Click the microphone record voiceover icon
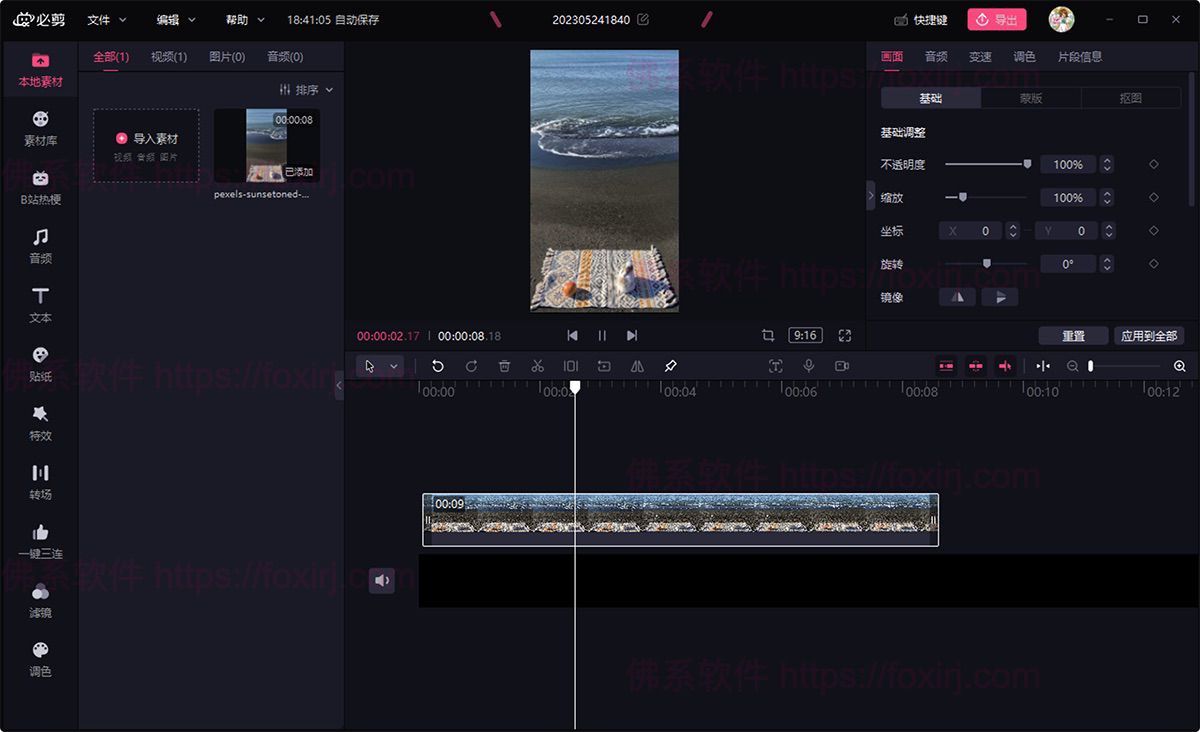This screenshot has width=1200, height=732. (809, 366)
